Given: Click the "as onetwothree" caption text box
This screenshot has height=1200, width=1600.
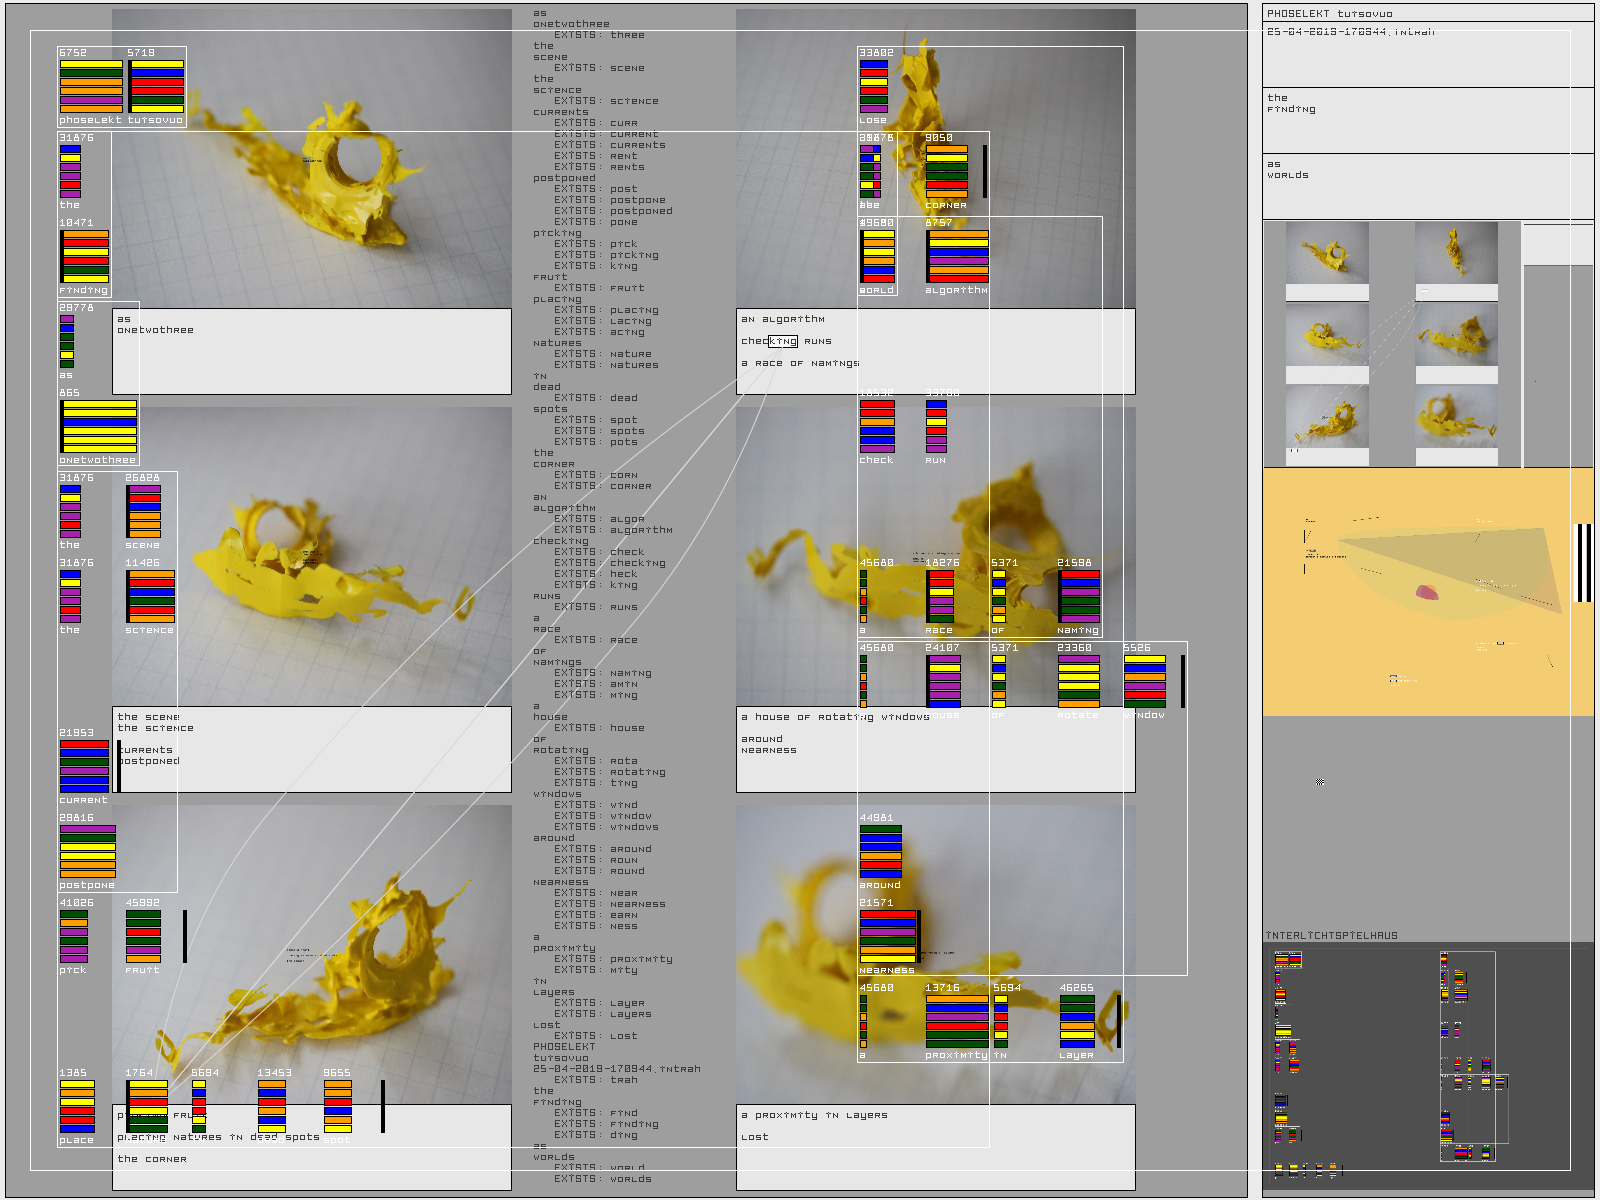Looking at the screenshot, I should [311, 351].
